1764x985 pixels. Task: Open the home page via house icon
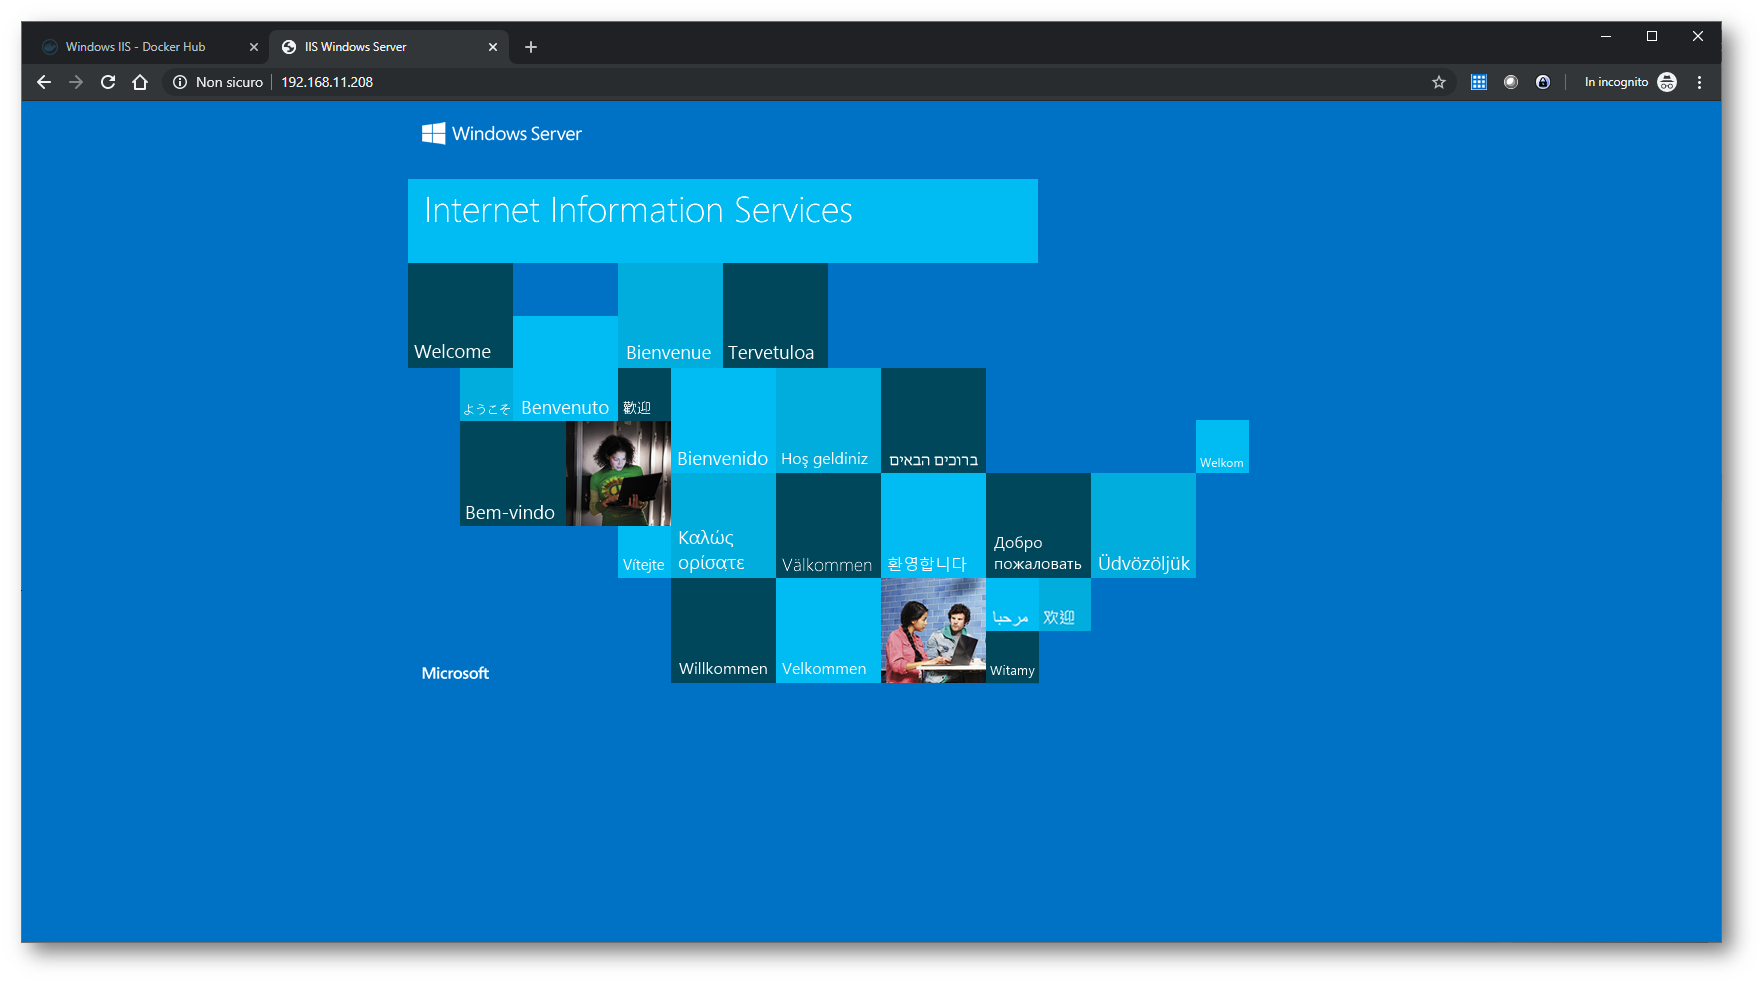tap(140, 82)
